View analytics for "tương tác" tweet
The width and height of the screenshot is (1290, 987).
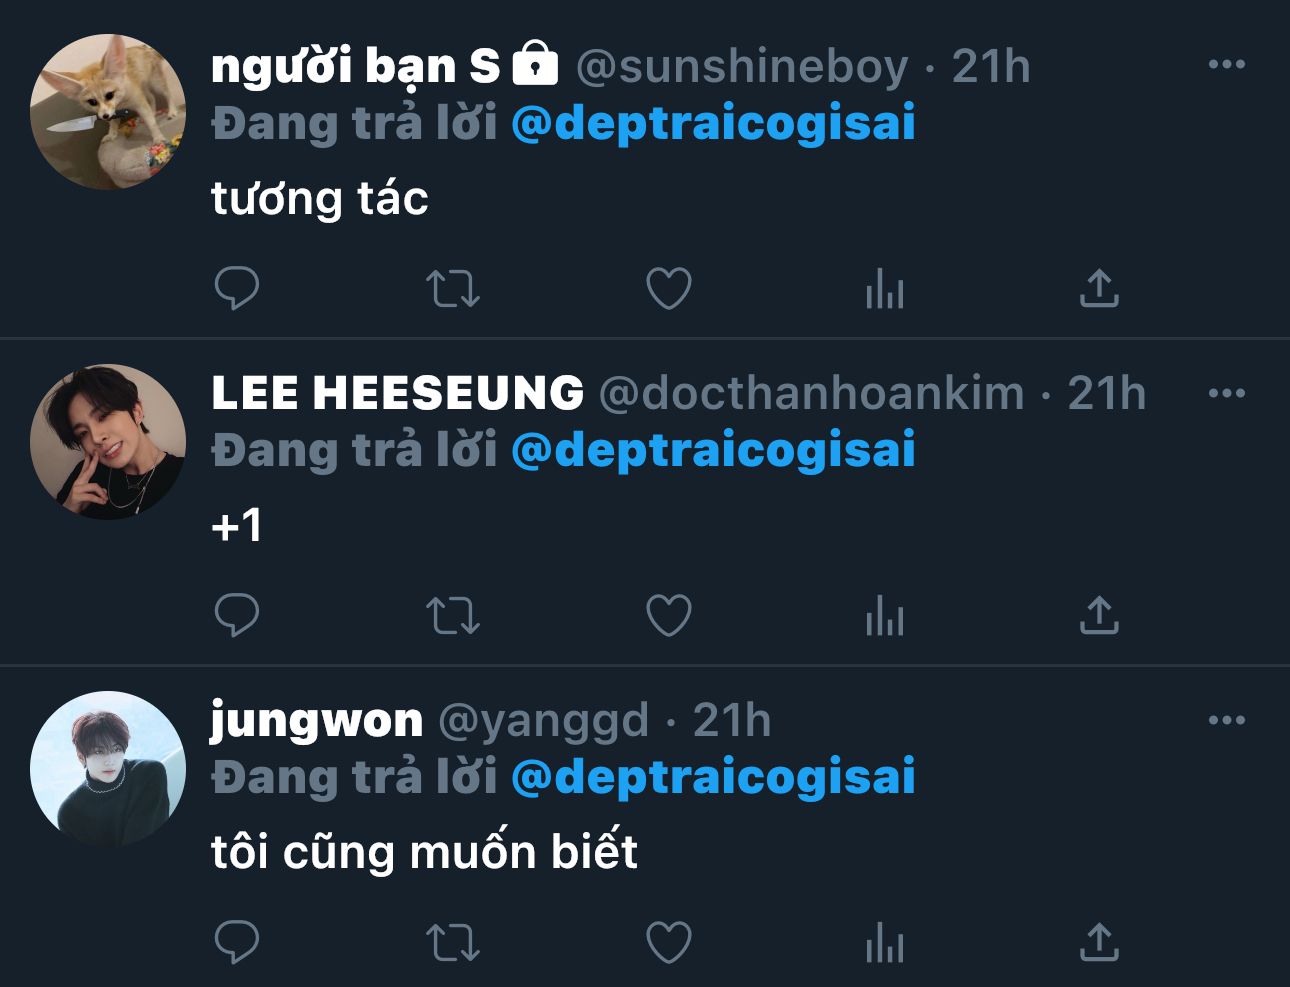(885, 289)
